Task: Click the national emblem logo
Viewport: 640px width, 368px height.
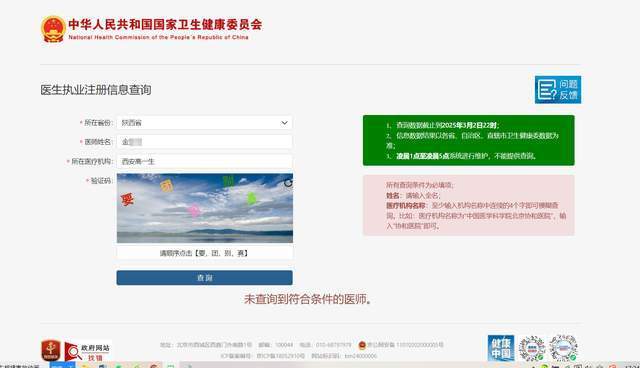Action: click(x=53, y=29)
